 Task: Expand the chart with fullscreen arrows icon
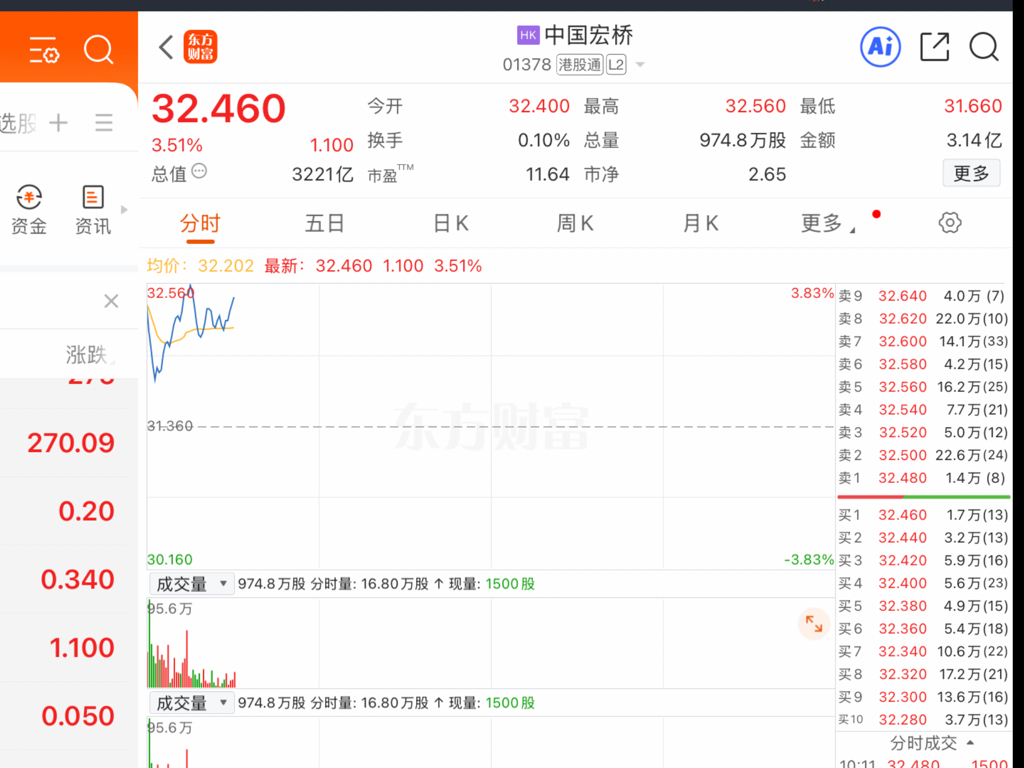814,624
